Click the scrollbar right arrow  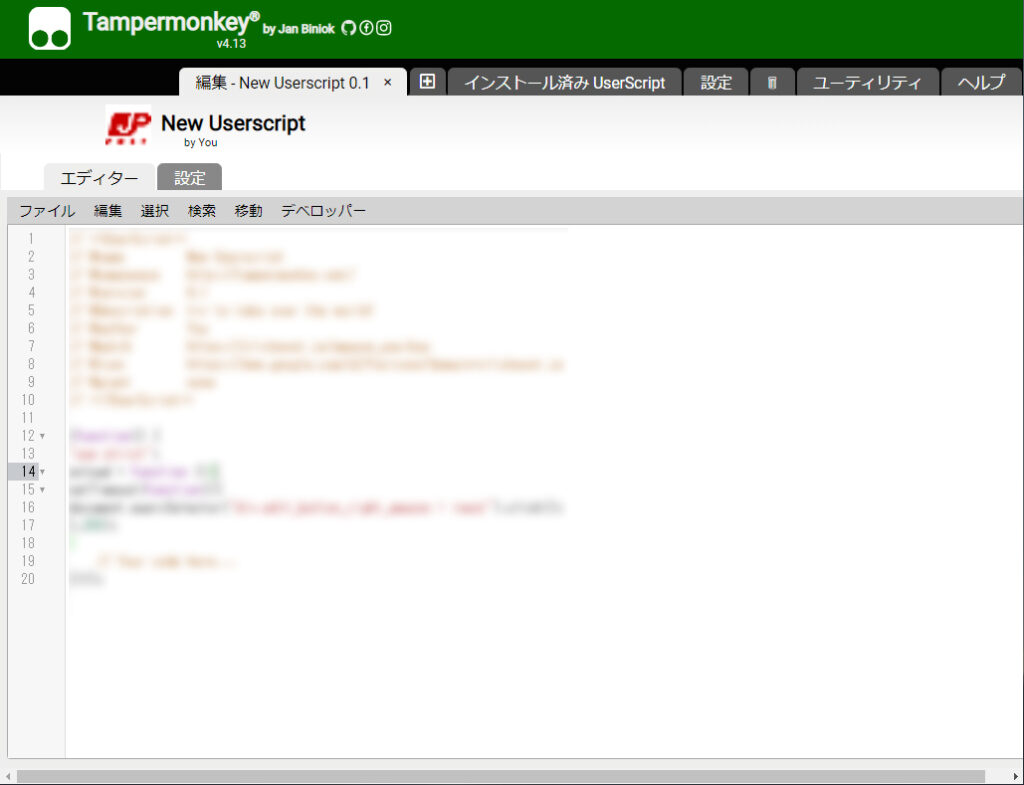(1016, 777)
